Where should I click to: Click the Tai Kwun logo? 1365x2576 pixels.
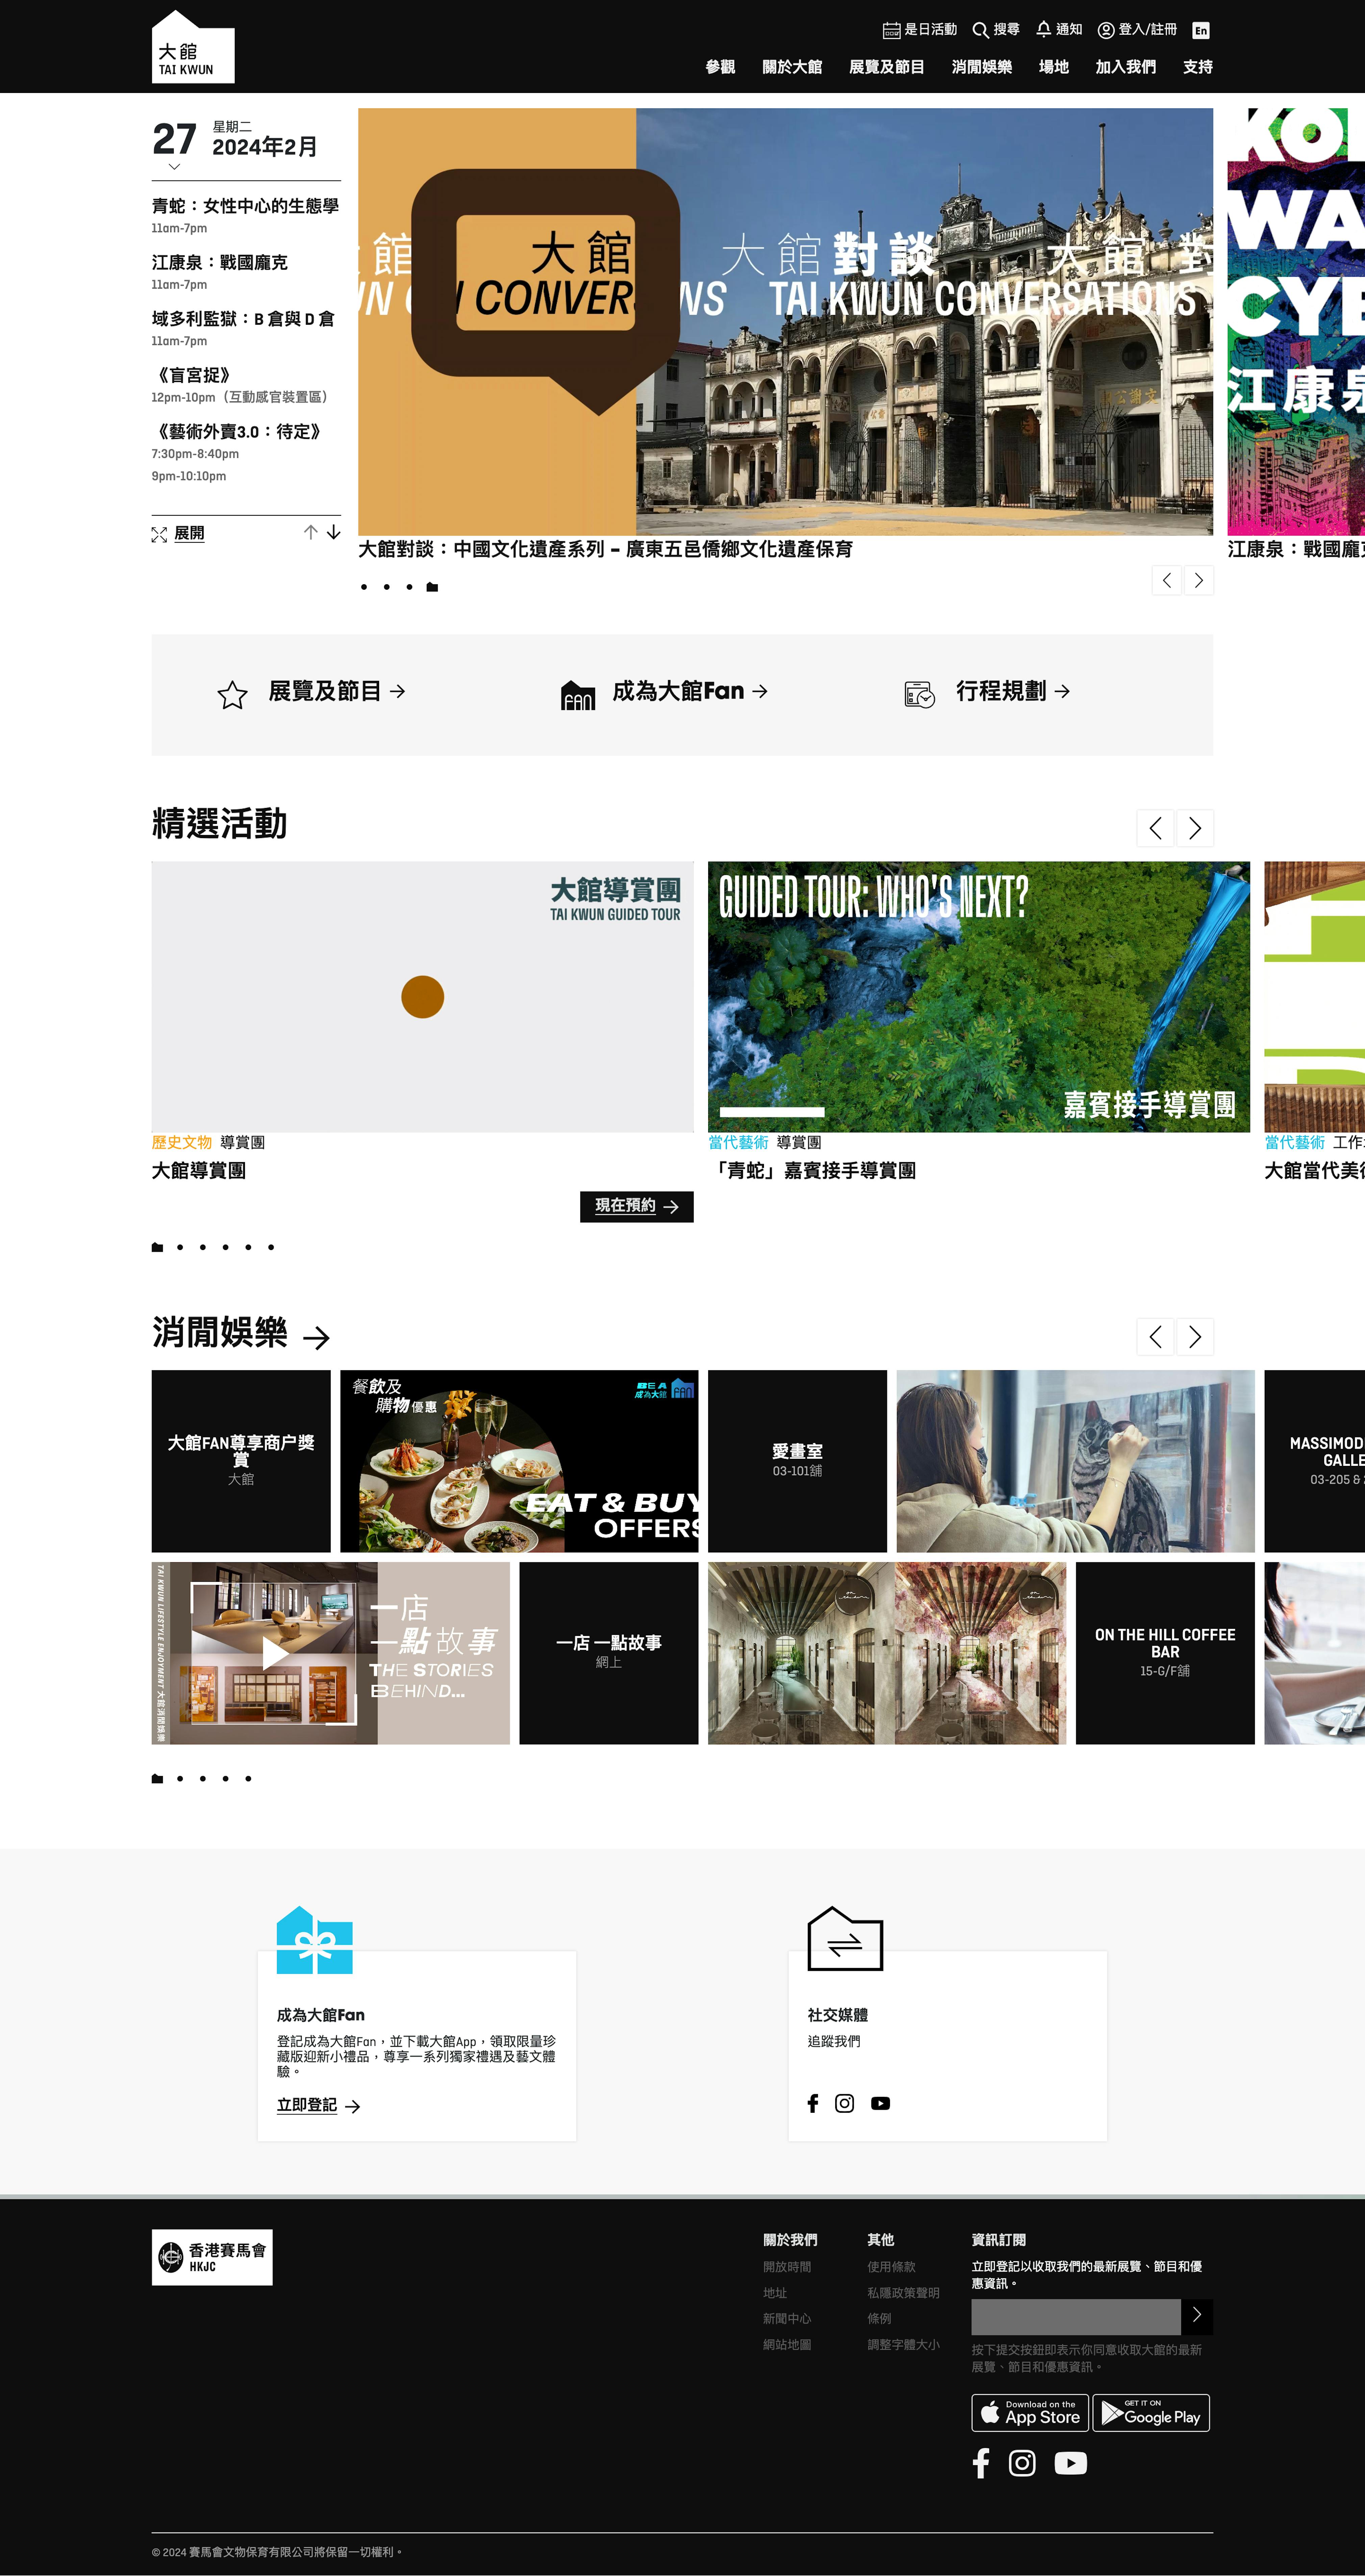(x=193, y=47)
